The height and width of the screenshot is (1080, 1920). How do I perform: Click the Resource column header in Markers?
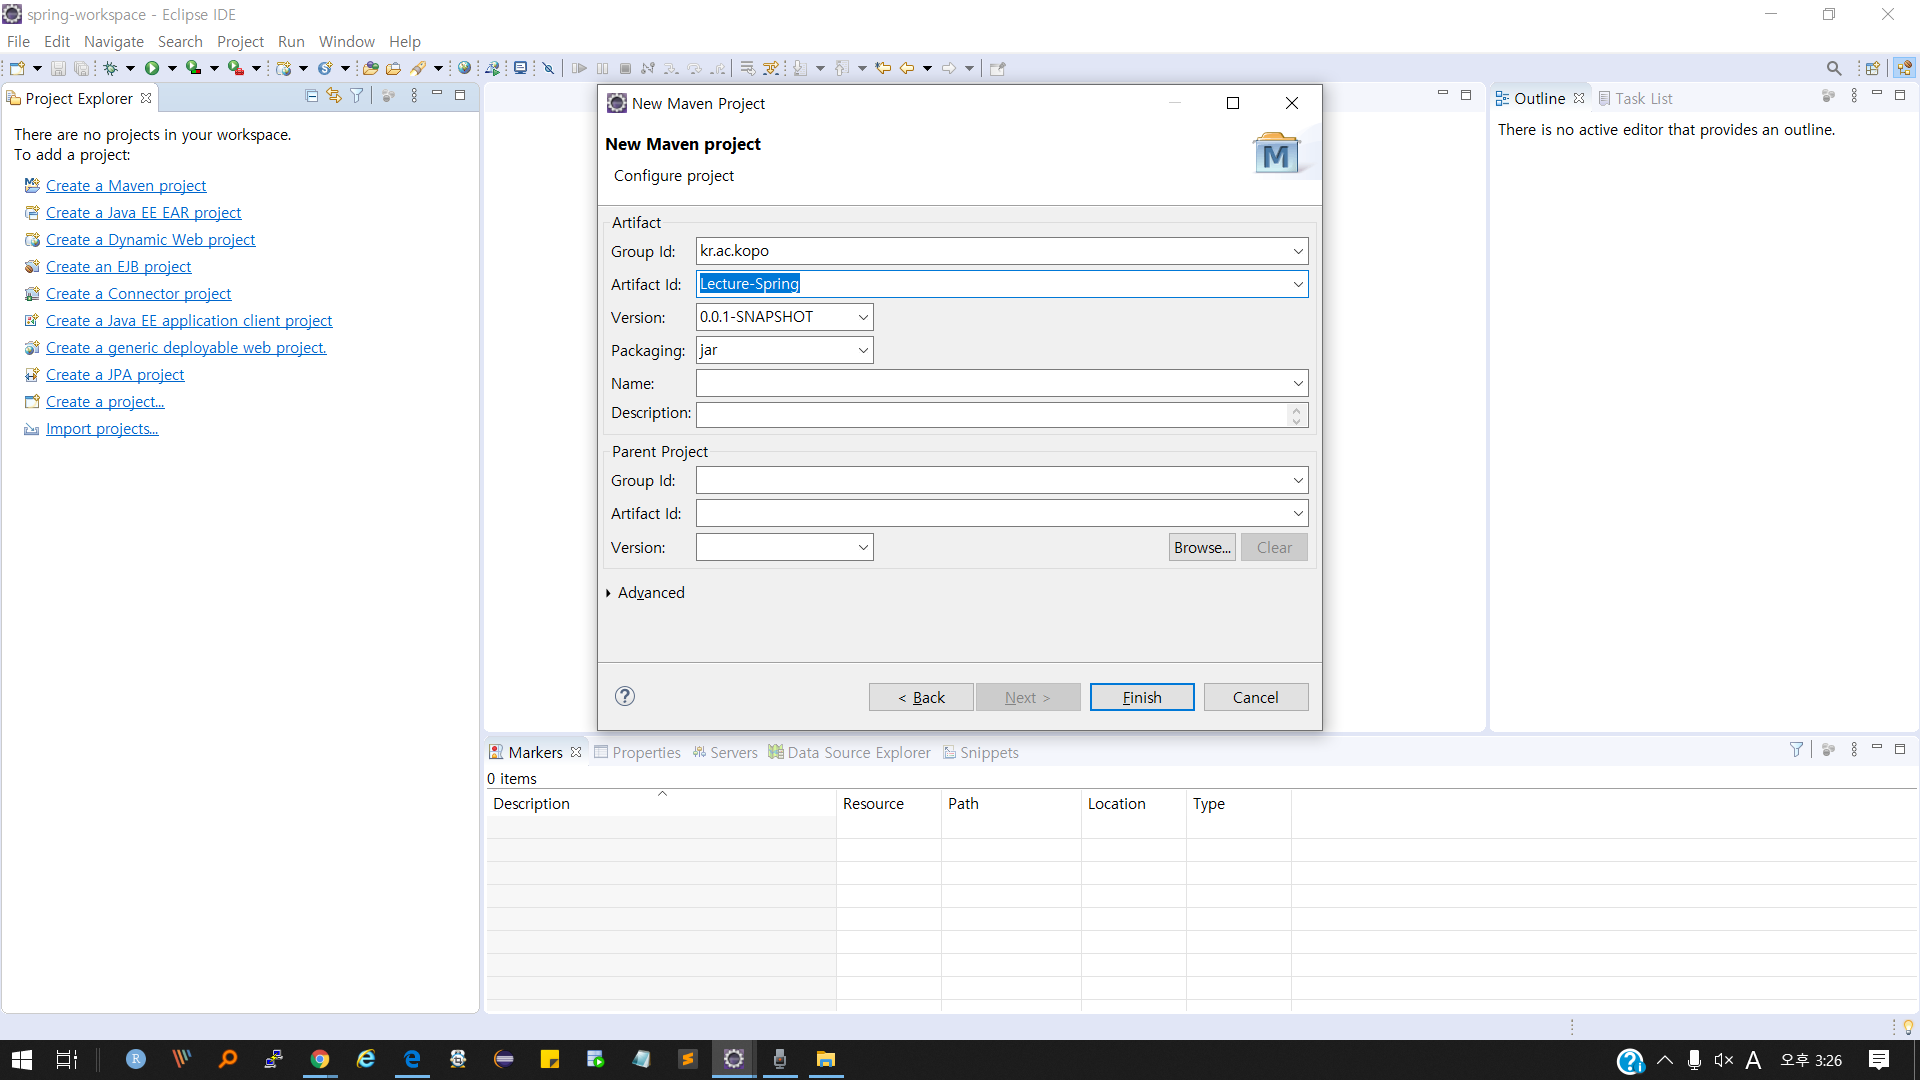[x=888, y=803]
